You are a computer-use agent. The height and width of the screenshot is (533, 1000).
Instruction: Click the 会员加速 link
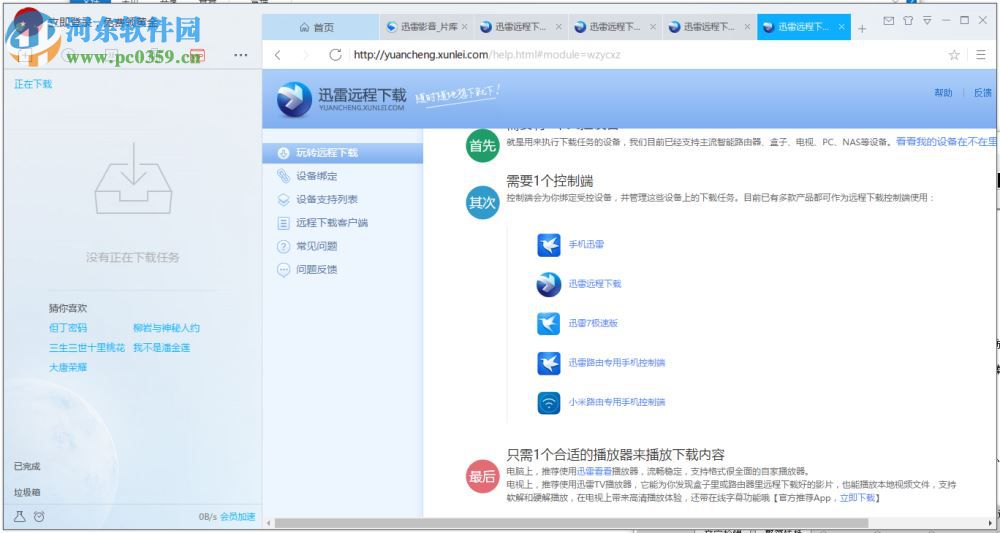coord(237,516)
